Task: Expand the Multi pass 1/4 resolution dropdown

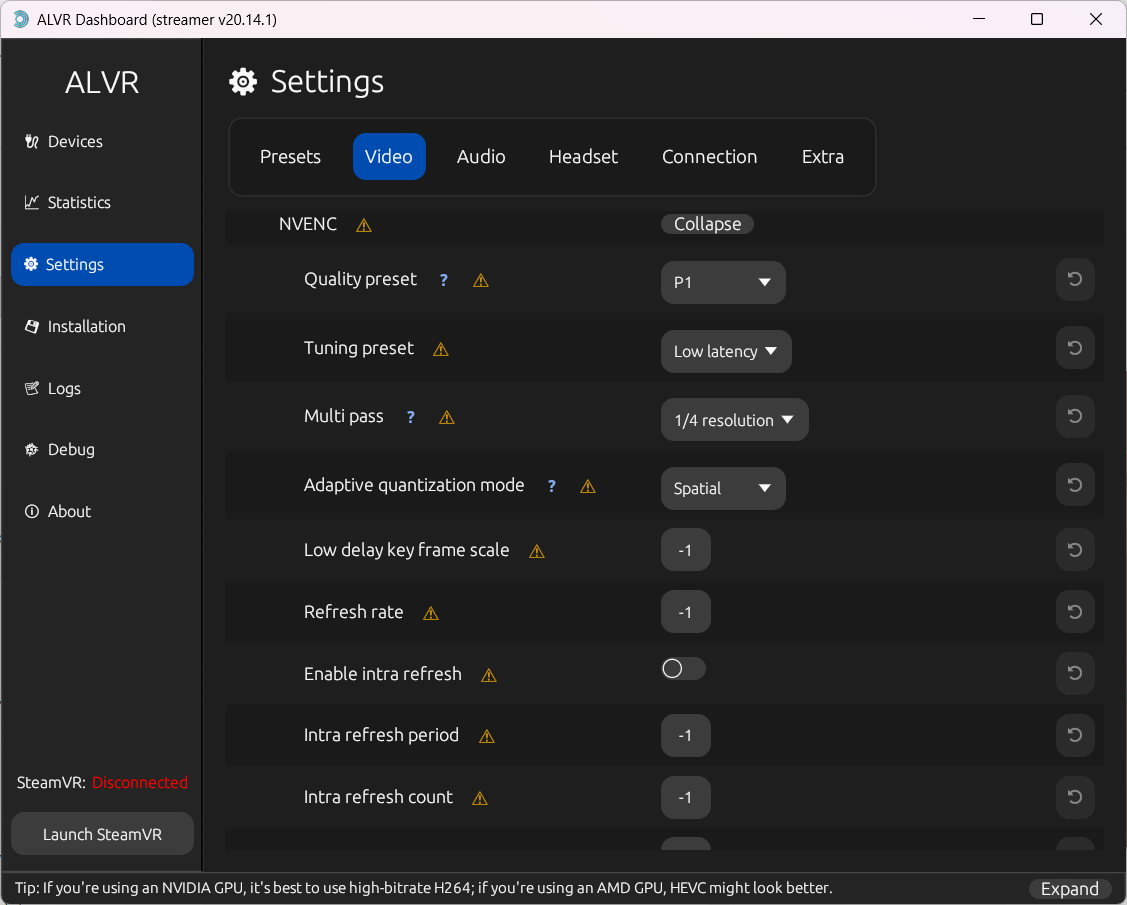Action: coord(734,420)
